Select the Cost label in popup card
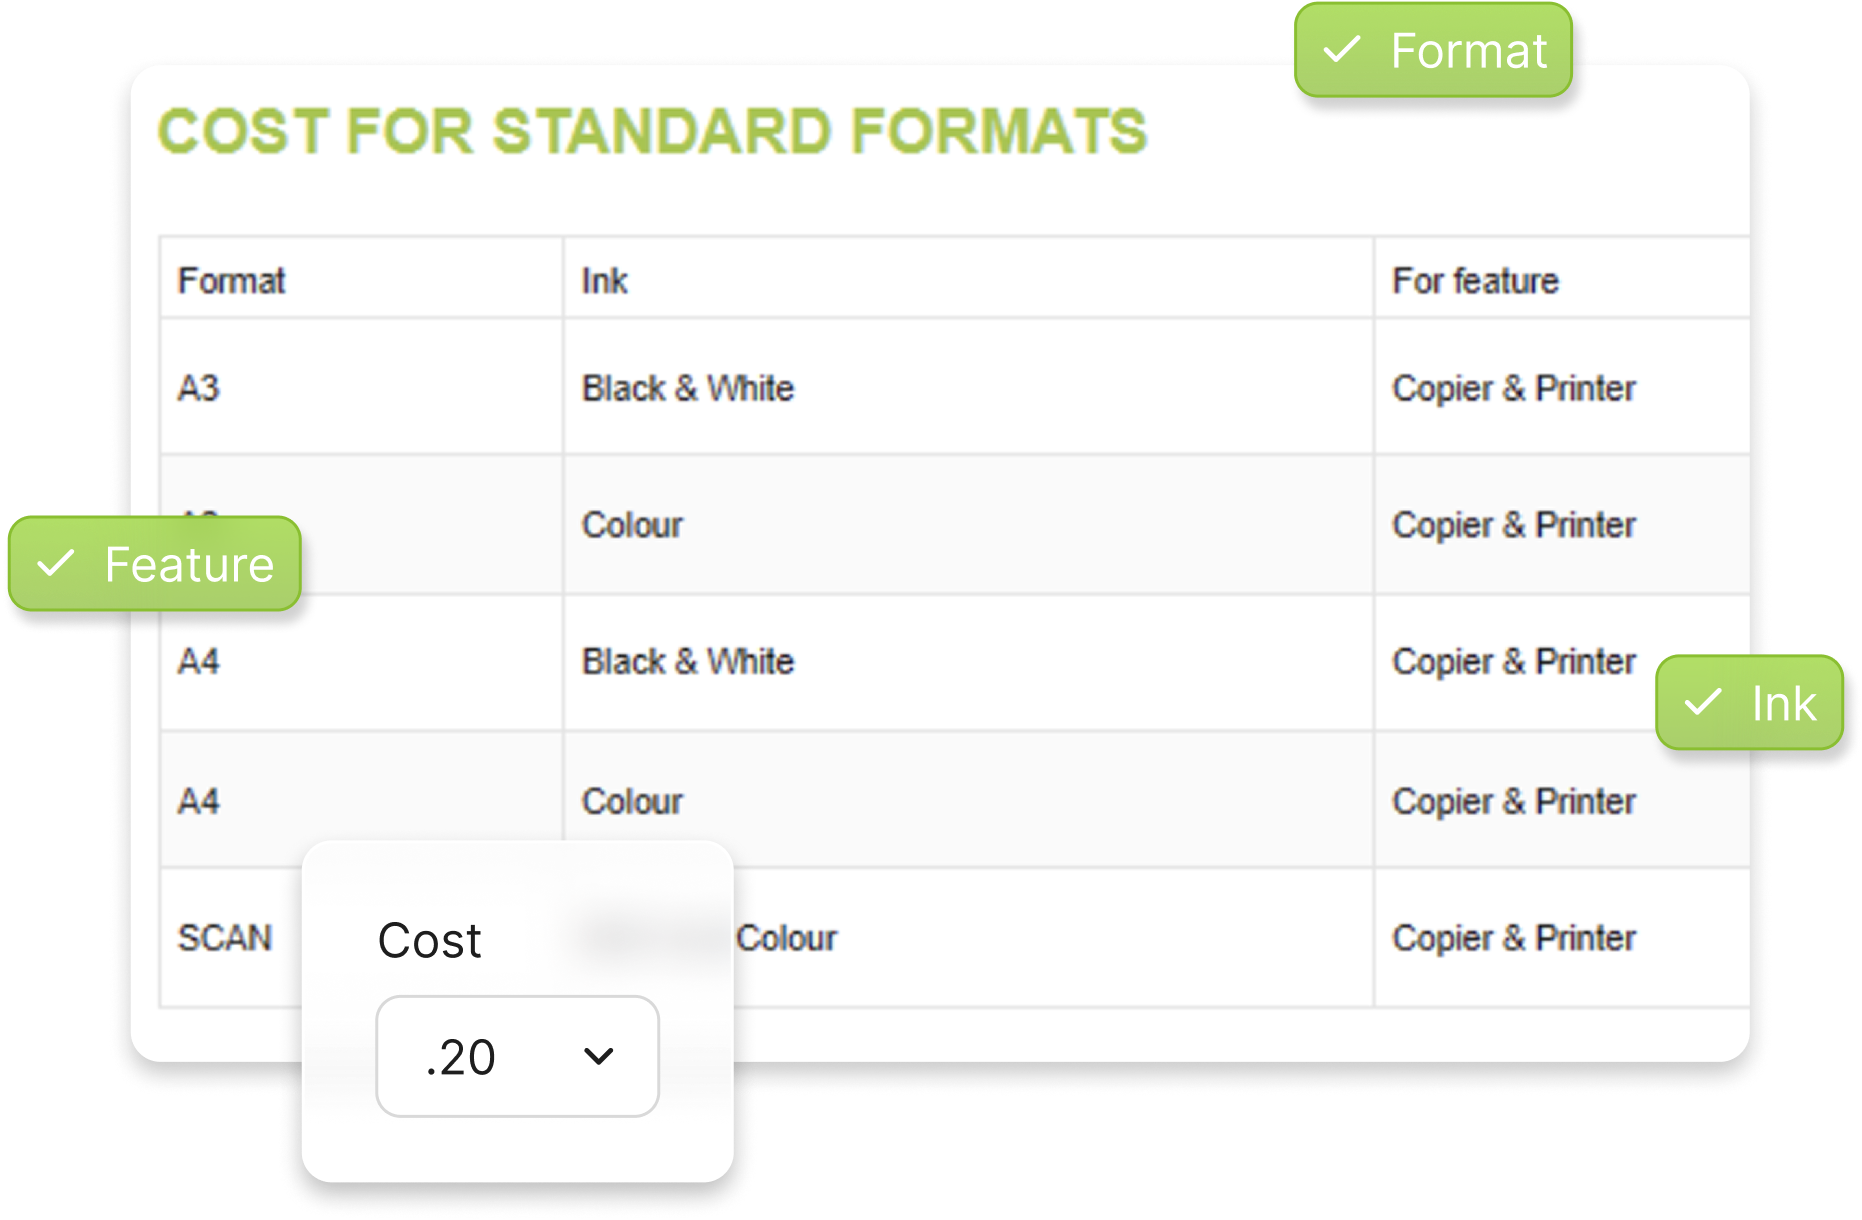The height and width of the screenshot is (1220, 1862). [430, 941]
